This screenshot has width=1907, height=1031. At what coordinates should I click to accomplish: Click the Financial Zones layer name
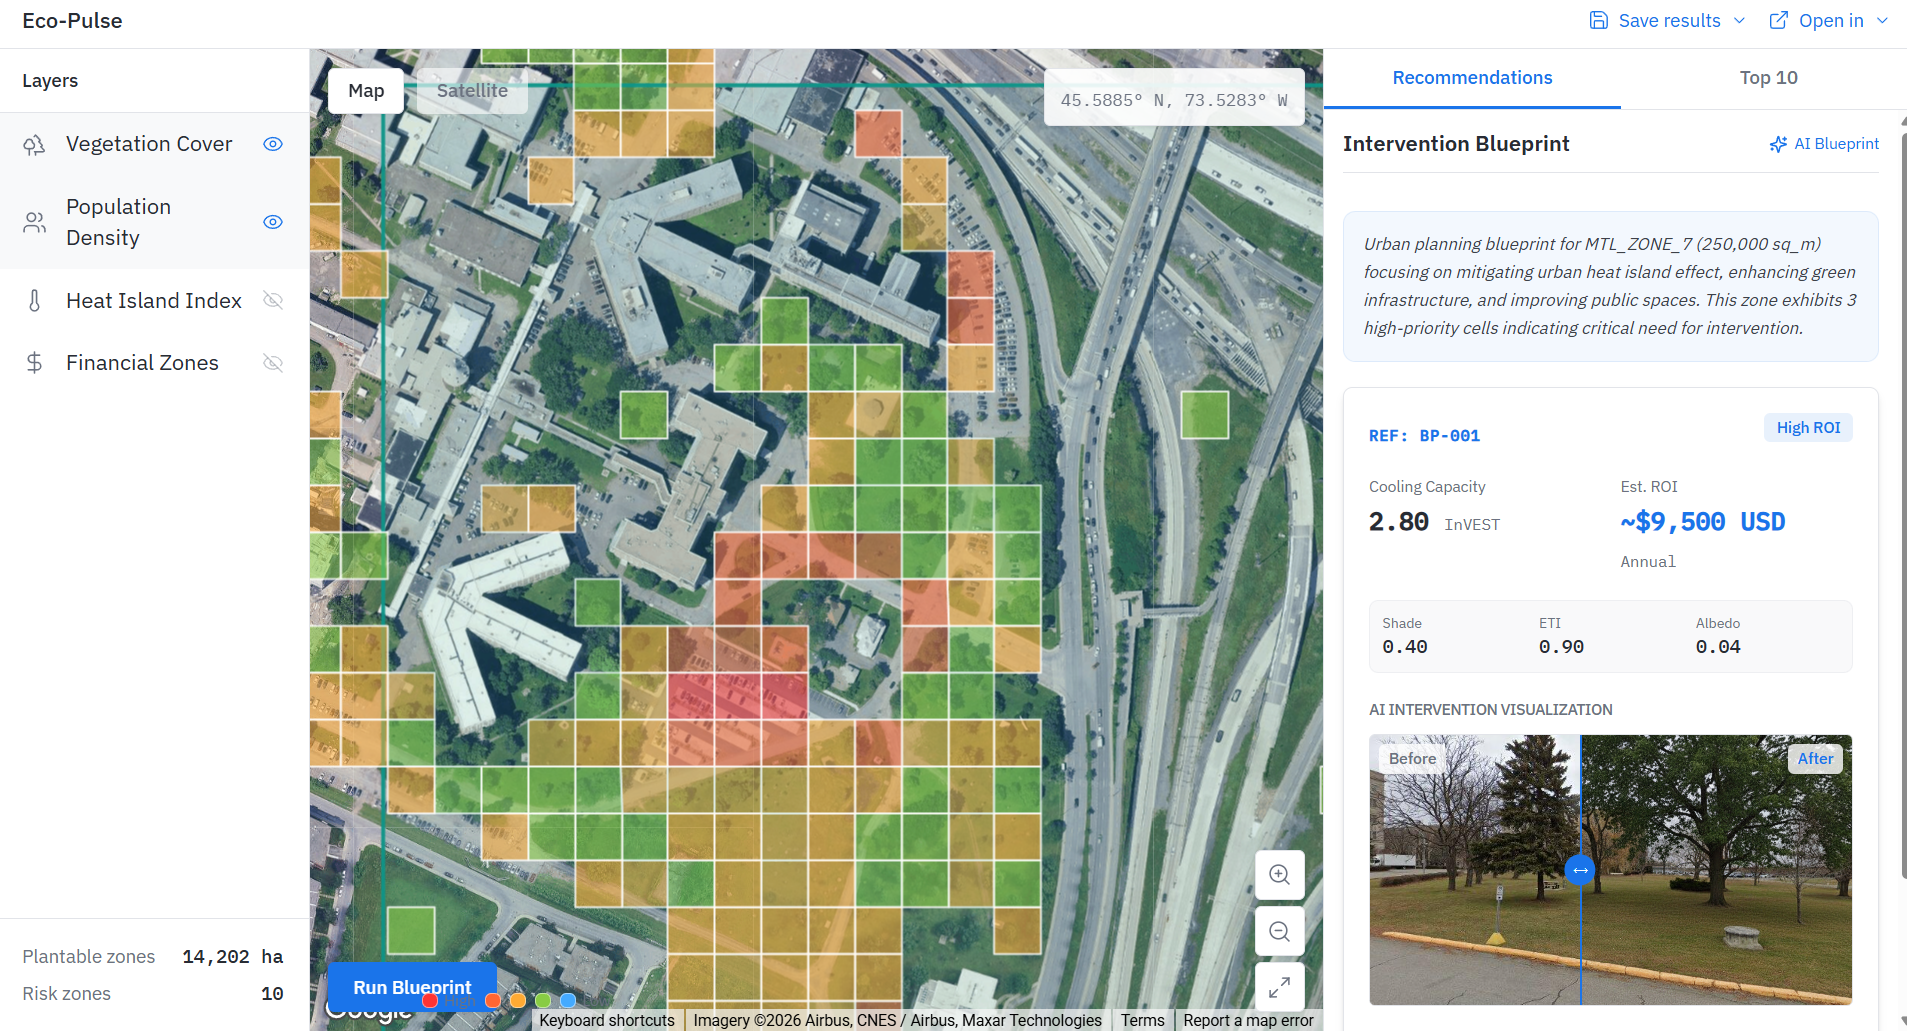[x=142, y=363]
